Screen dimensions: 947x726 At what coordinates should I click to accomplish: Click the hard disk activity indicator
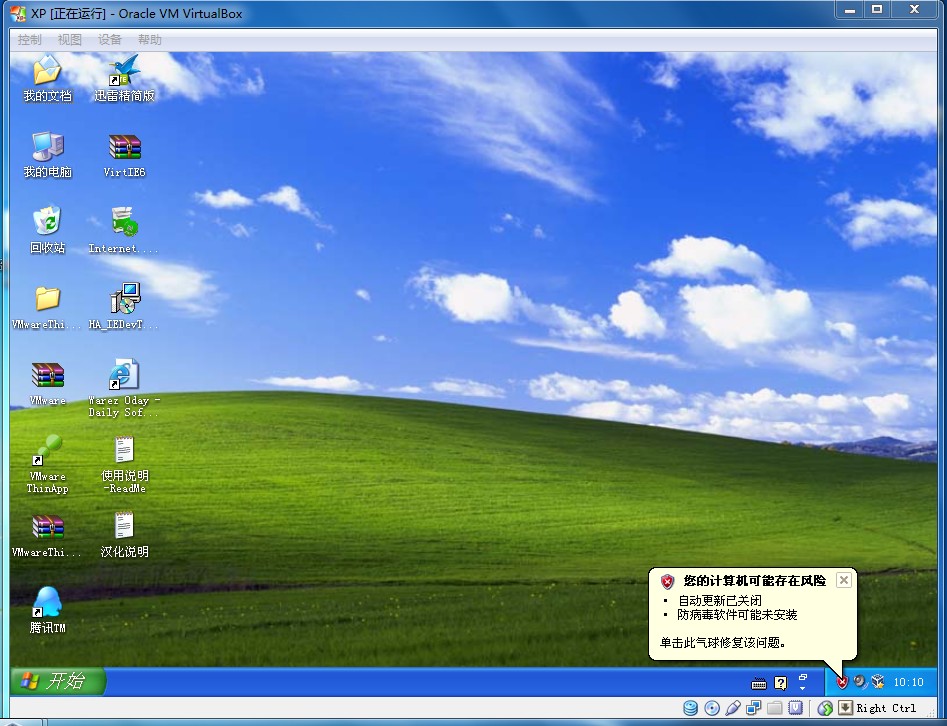pos(690,708)
